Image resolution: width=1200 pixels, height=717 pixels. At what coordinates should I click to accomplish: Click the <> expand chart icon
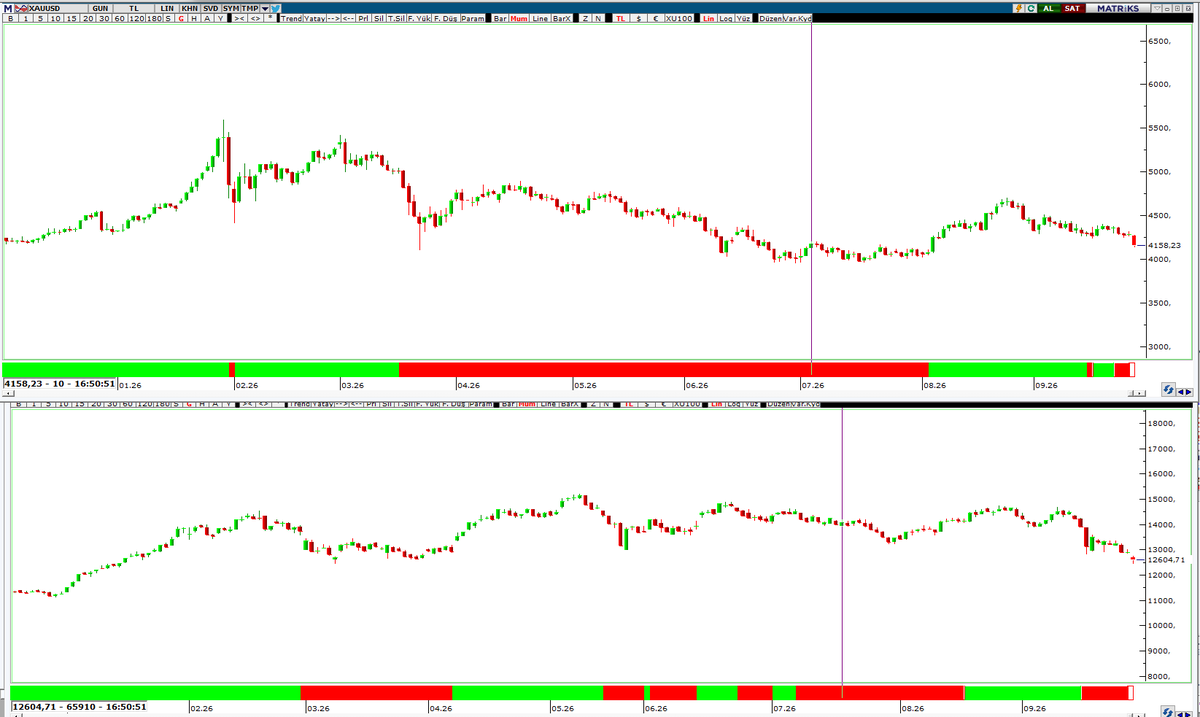[x=256, y=19]
